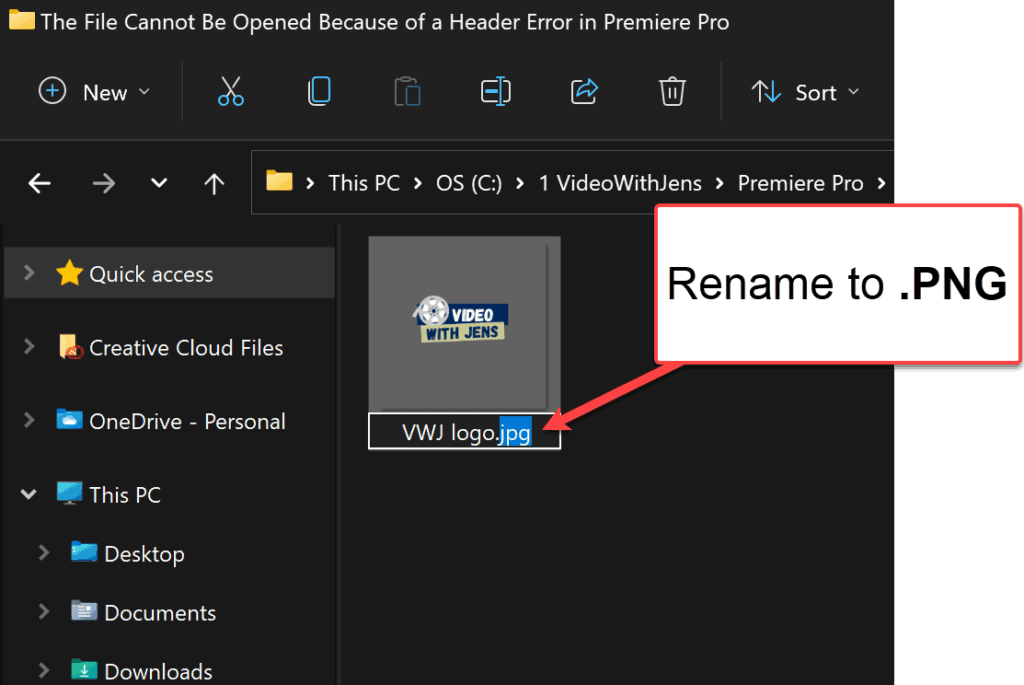Open the Documents folder in sidebar

(x=160, y=613)
